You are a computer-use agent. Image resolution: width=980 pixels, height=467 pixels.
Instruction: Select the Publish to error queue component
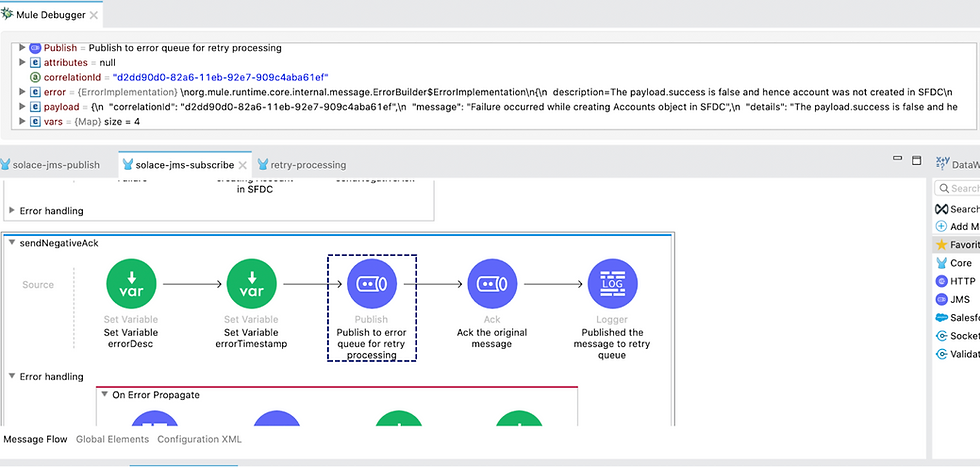pyautogui.click(x=372, y=284)
